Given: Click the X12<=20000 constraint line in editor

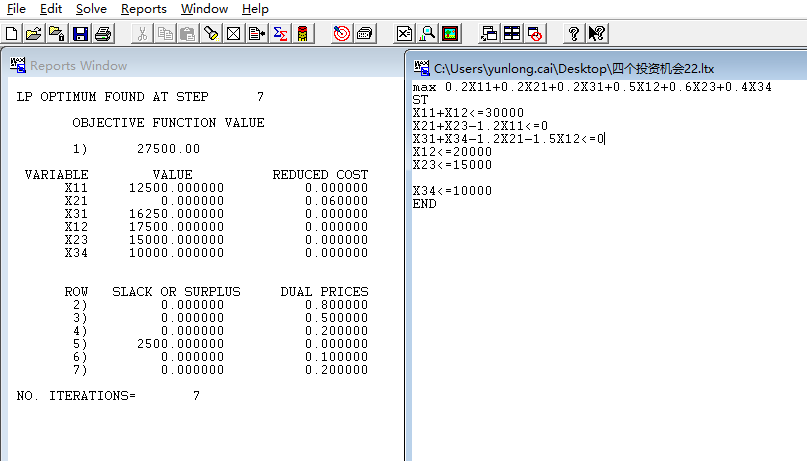Looking at the screenshot, I should point(452,152).
